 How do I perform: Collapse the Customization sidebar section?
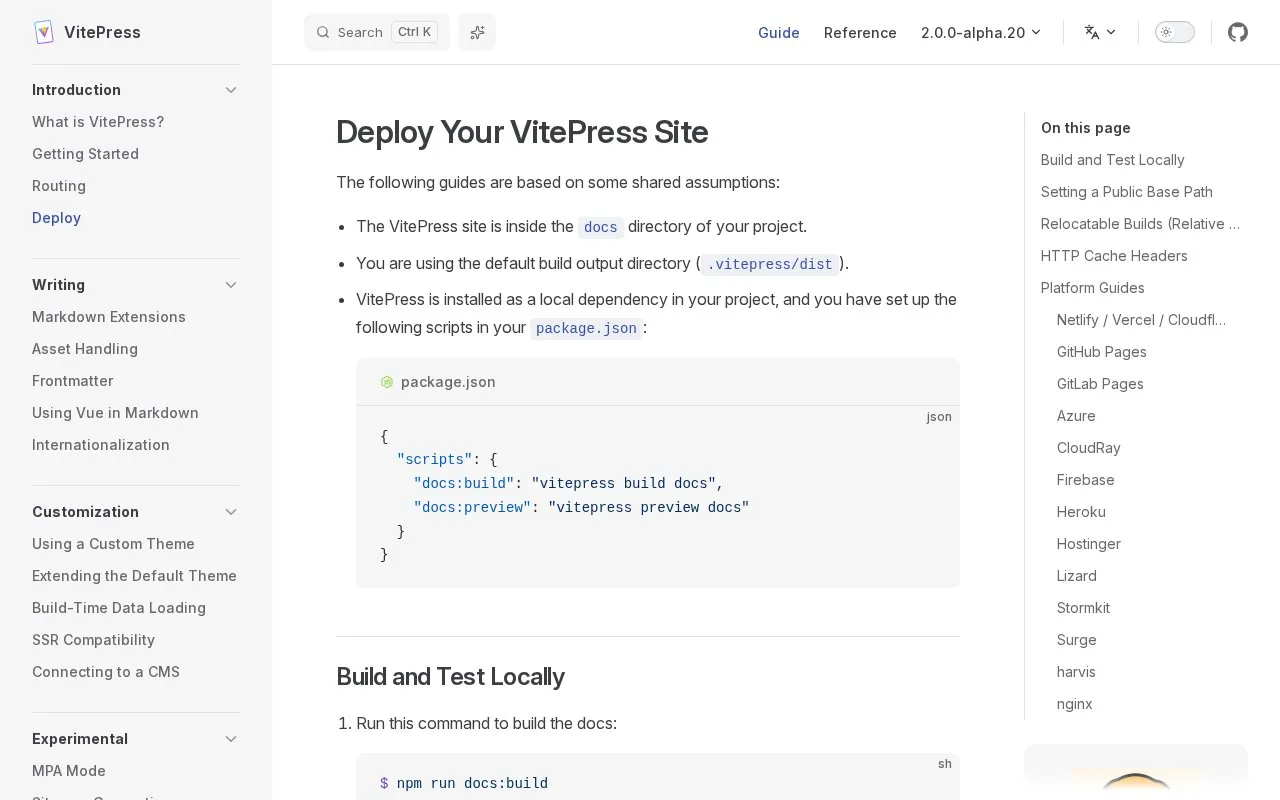tap(231, 512)
